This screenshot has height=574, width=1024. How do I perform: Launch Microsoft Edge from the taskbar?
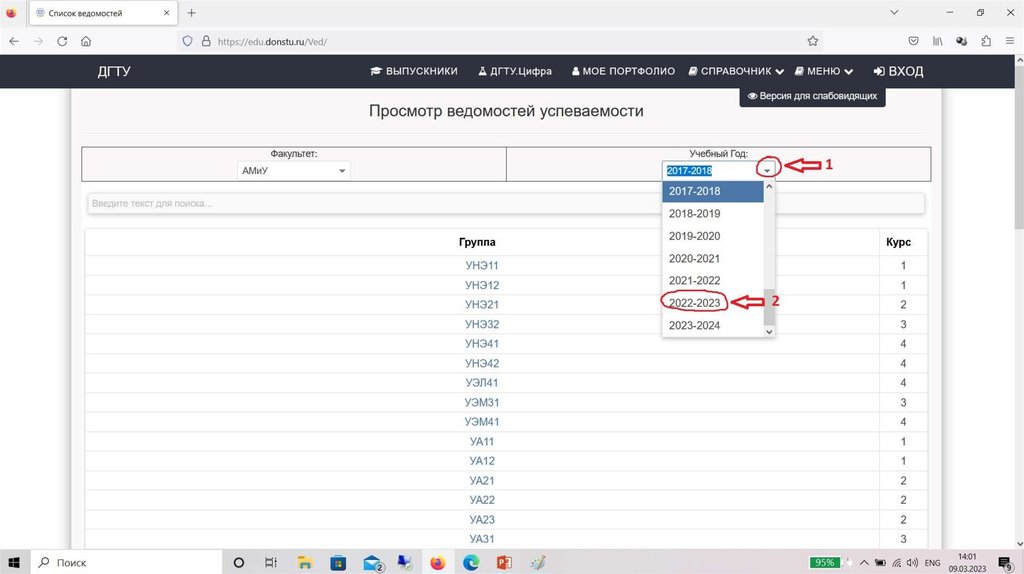click(471, 563)
